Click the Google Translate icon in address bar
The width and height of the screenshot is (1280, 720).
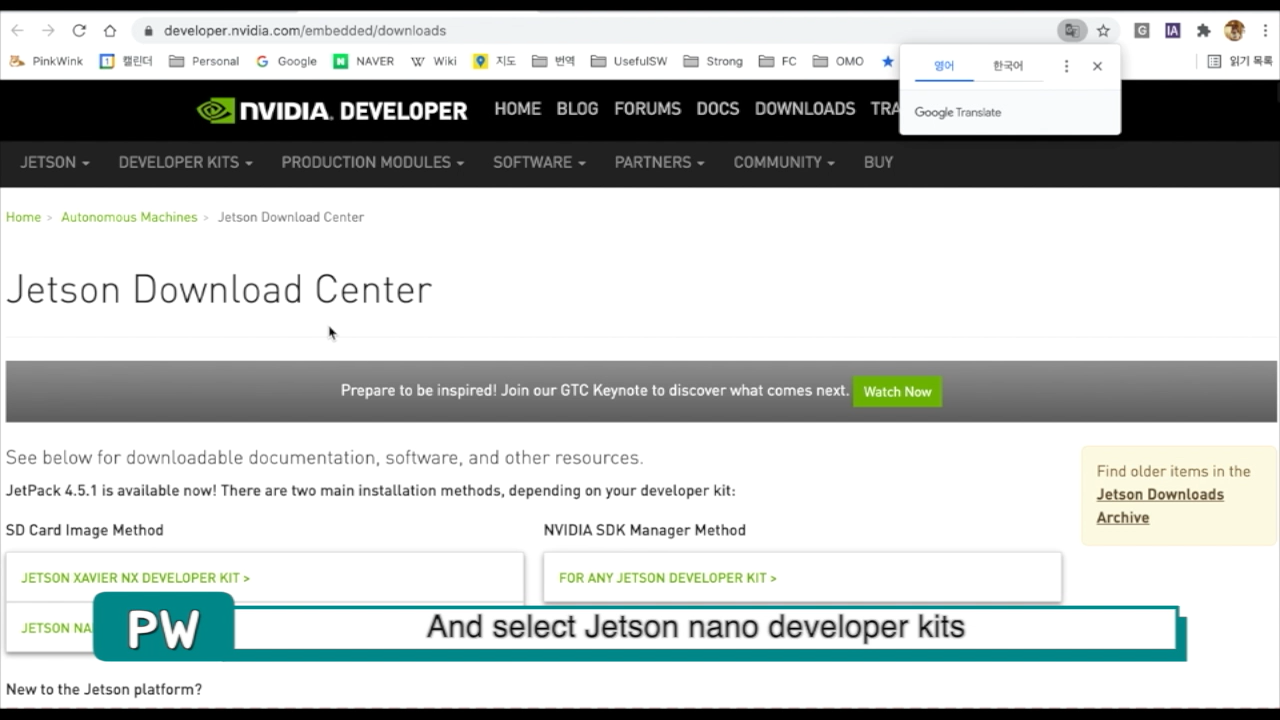1071,31
